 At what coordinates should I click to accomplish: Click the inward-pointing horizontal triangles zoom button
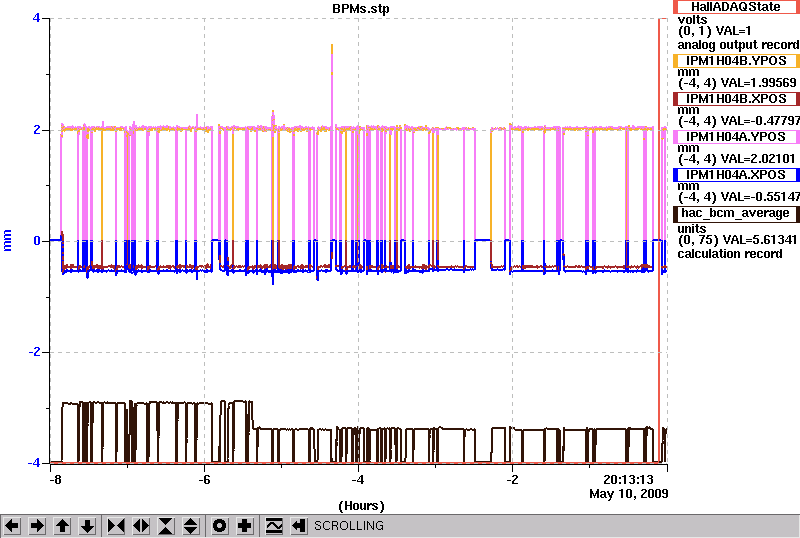tap(116, 526)
